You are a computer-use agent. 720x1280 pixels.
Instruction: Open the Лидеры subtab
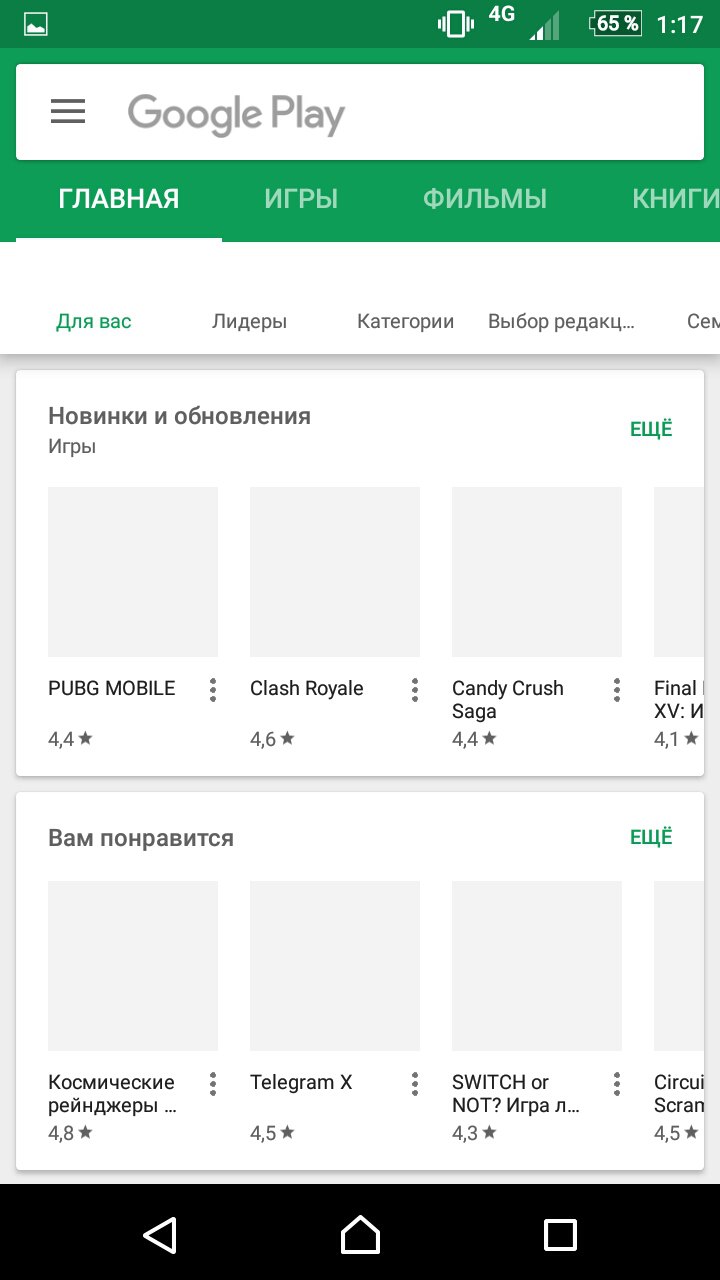pyautogui.click(x=250, y=322)
